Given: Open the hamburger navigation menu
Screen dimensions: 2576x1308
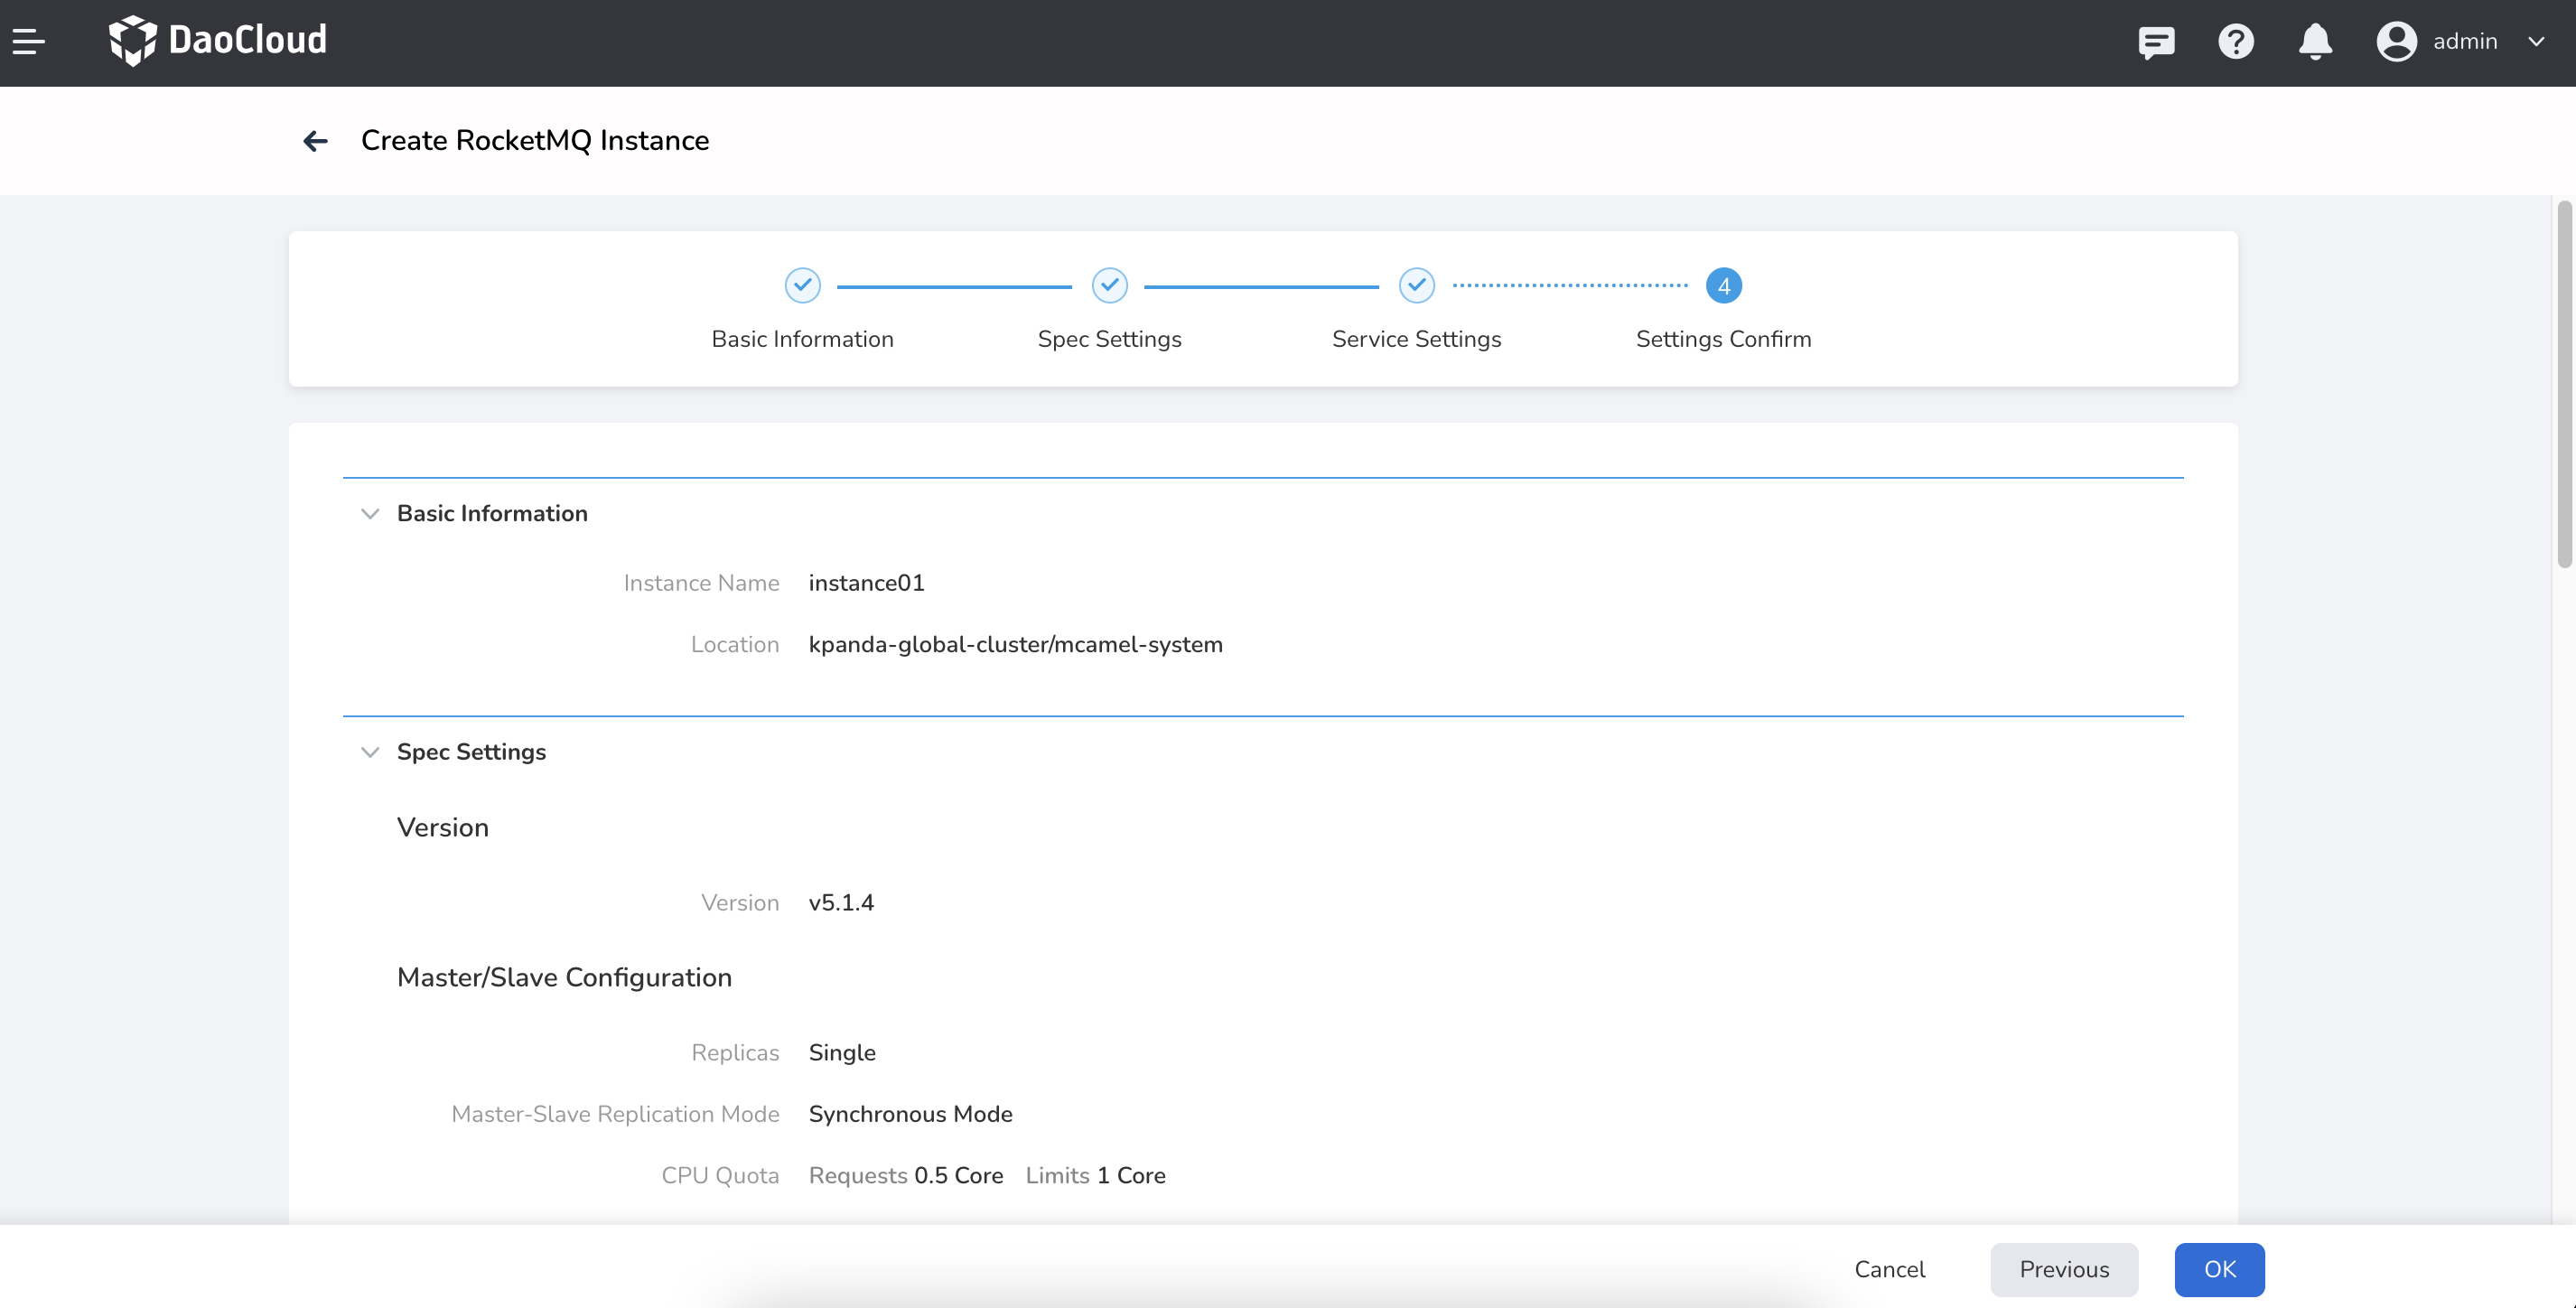Looking at the screenshot, I should coord(27,41).
